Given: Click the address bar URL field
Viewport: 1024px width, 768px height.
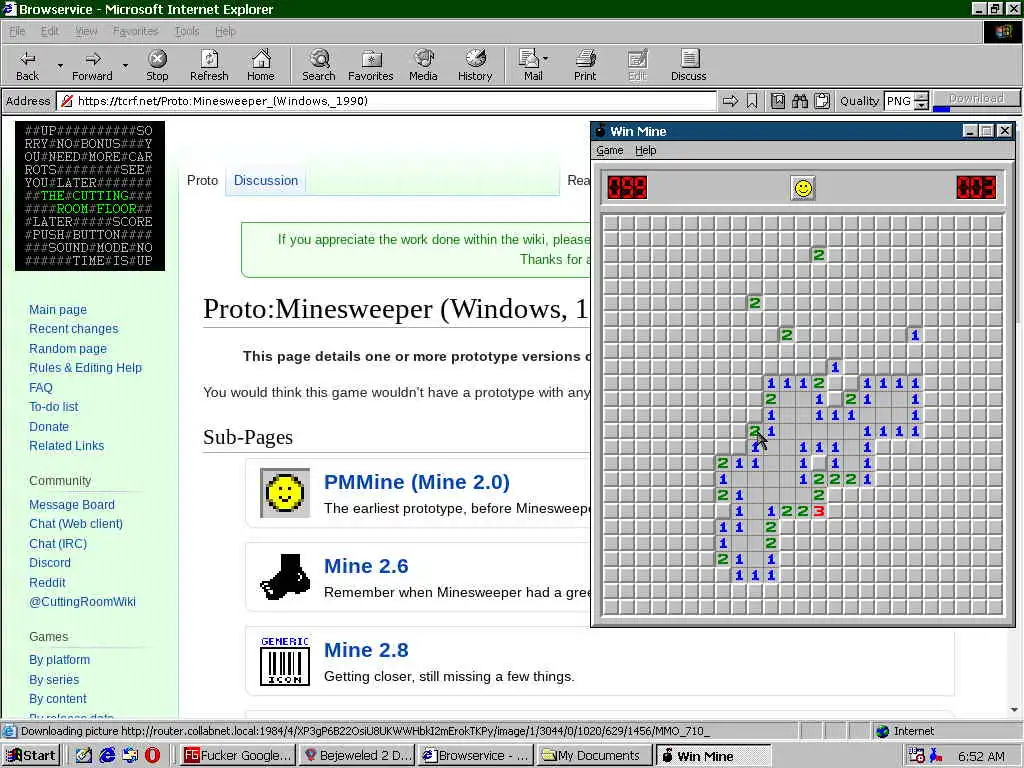Looking at the screenshot, I should (387, 101).
